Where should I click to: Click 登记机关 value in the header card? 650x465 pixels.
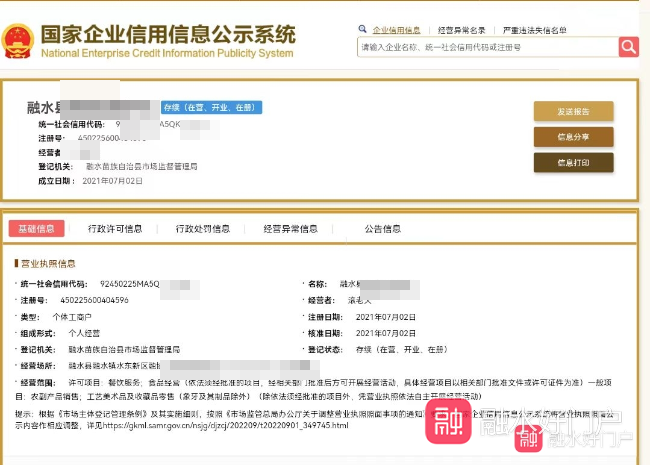click(x=141, y=167)
